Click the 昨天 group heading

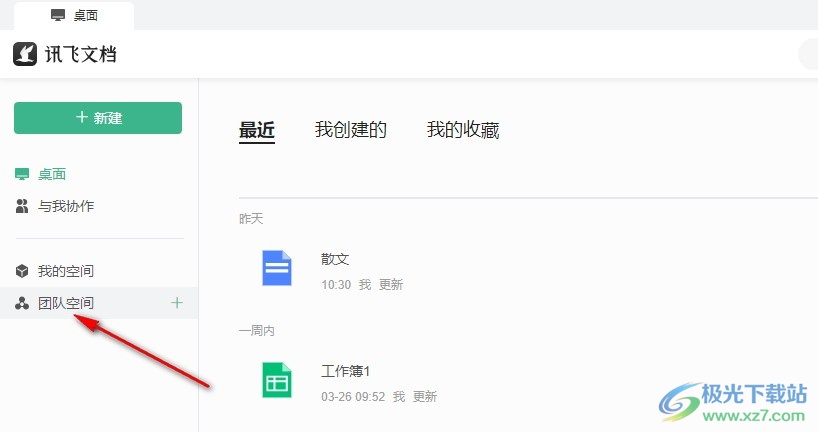[251, 219]
